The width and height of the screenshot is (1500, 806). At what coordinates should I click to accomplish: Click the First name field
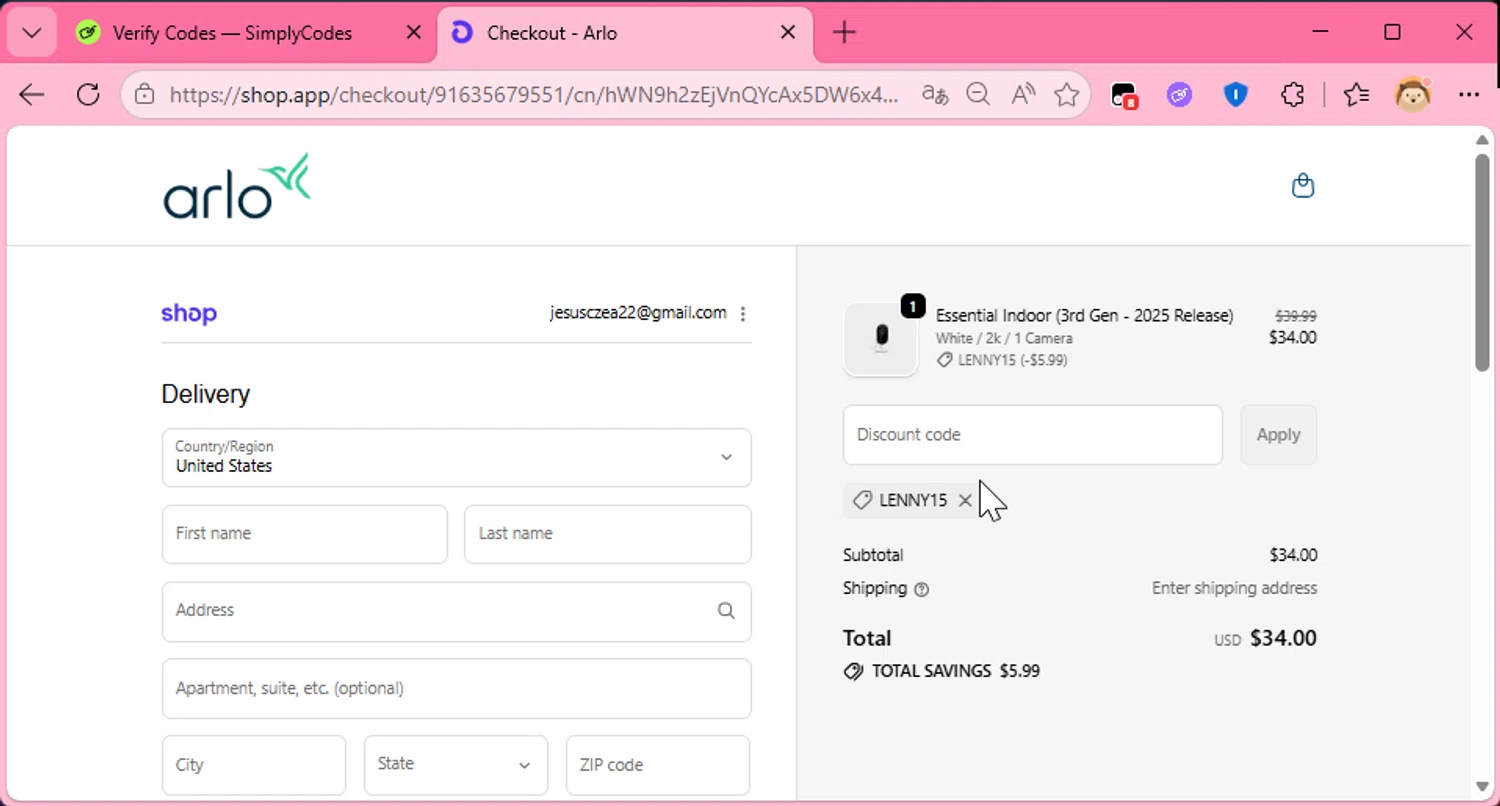[x=304, y=534]
